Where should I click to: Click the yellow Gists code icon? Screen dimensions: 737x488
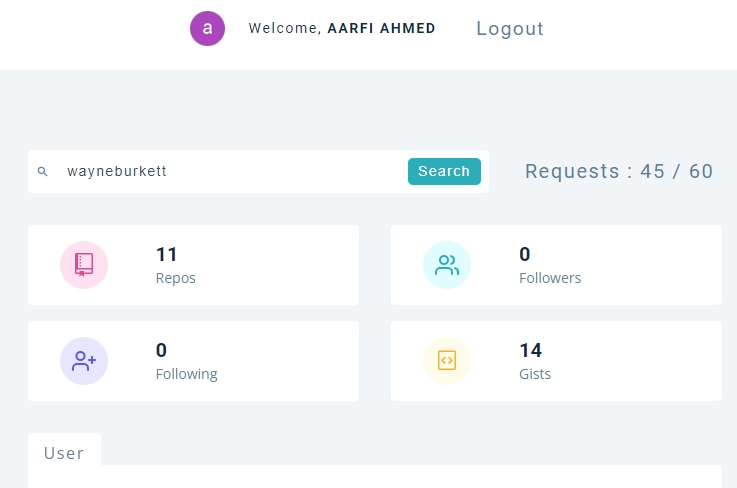(x=447, y=361)
